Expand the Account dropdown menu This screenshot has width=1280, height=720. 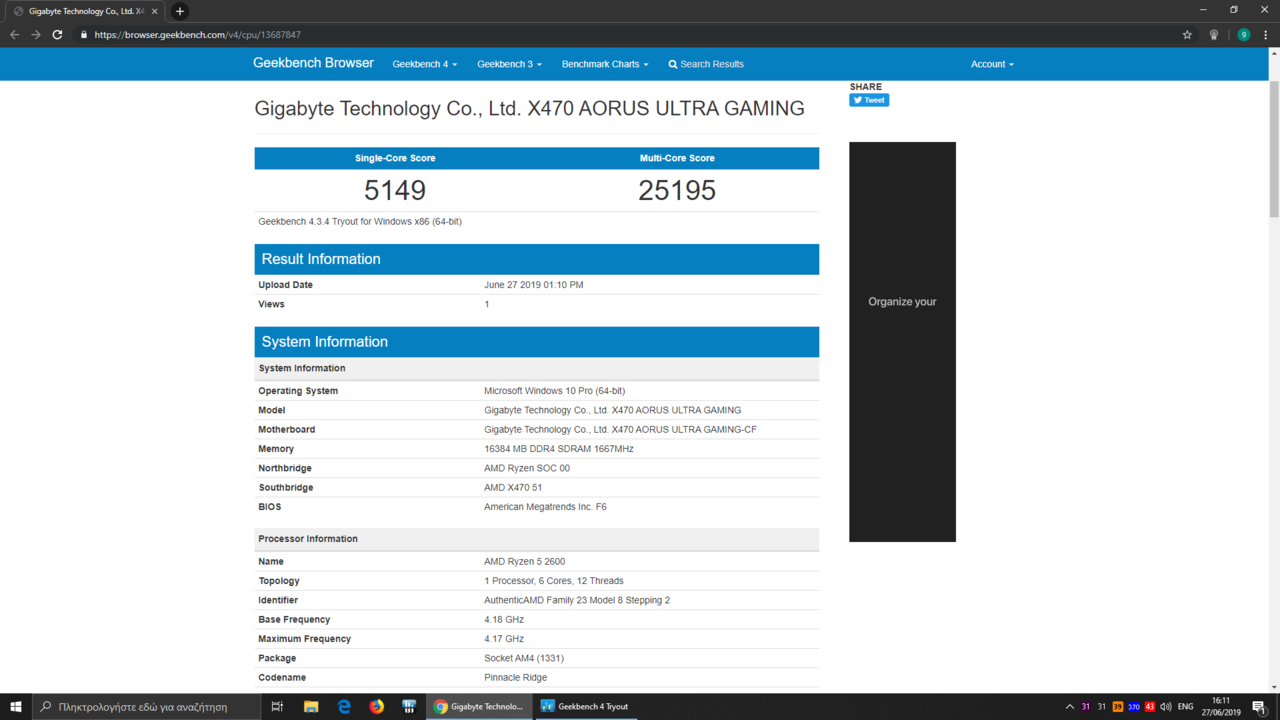pyautogui.click(x=992, y=64)
